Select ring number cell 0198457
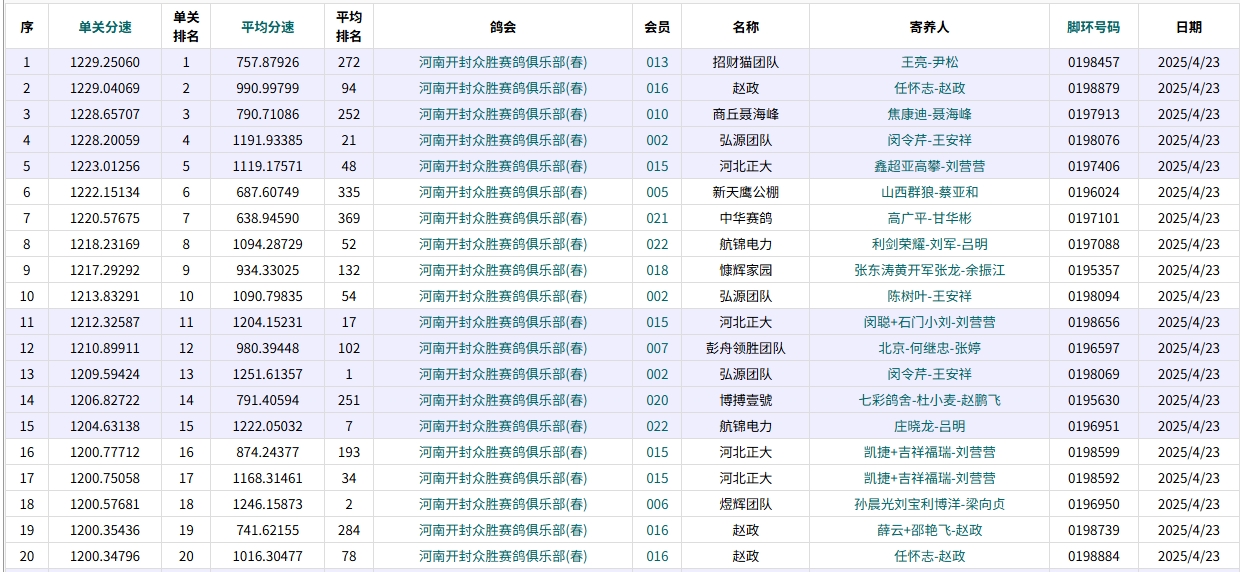1240x572 pixels. tap(1093, 62)
